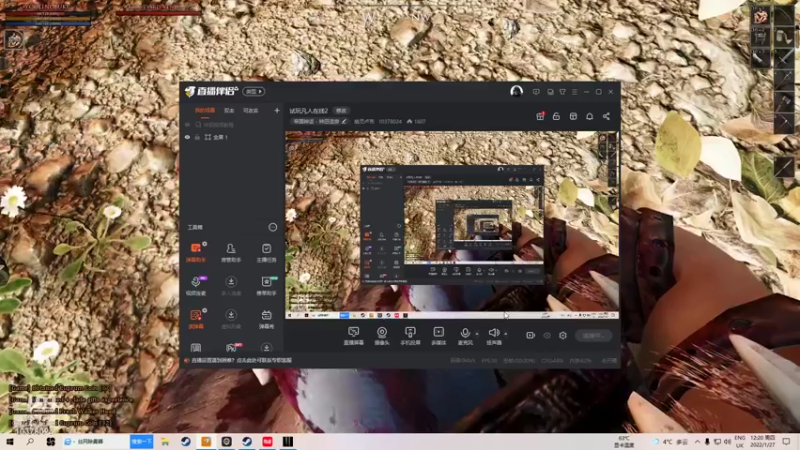Show hidden system tray icons
This screenshot has width=800, height=450.
click(697, 441)
